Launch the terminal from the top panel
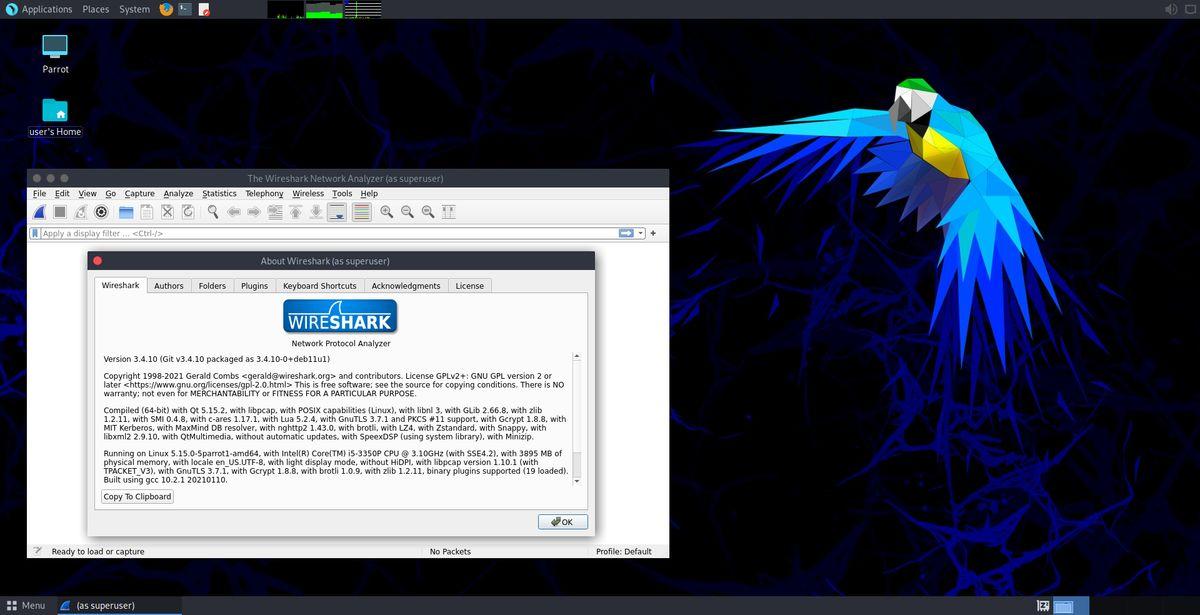This screenshot has height=615, width=1200. 185,9
